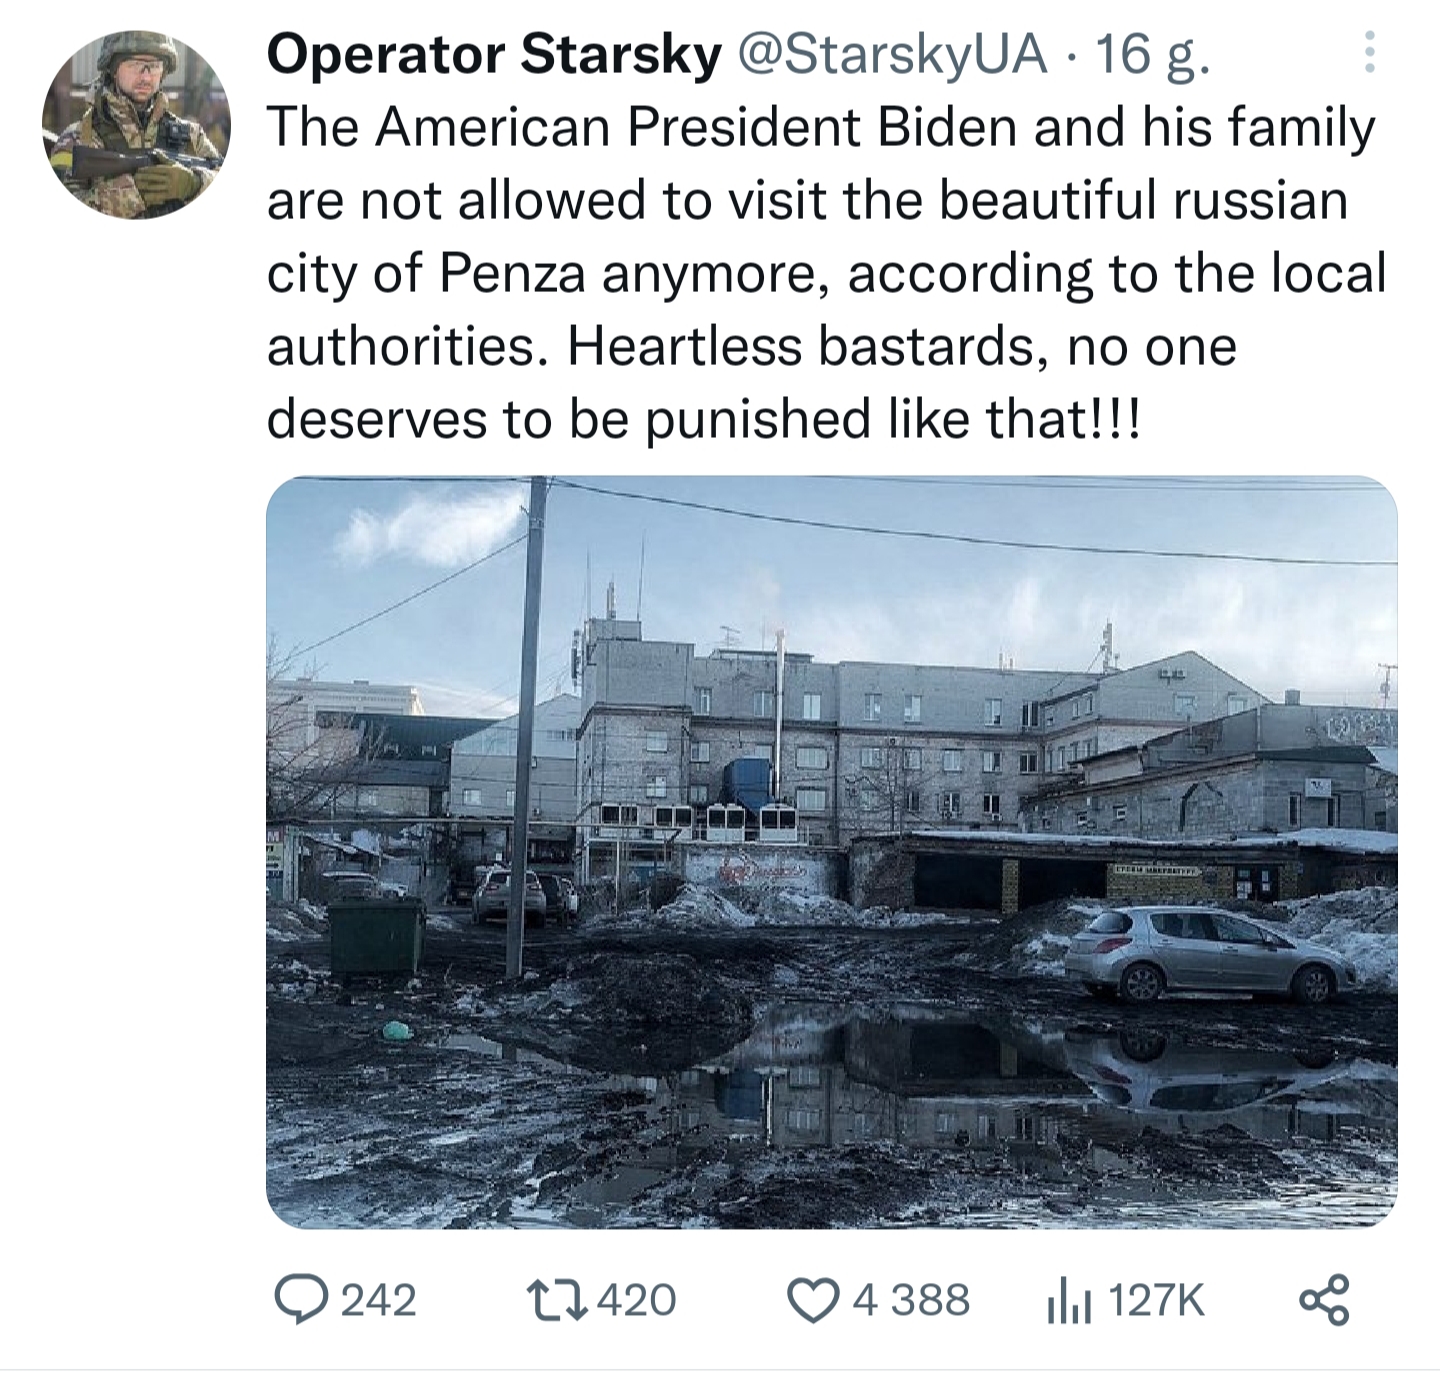The width and height of the screenshot is (1440, 1386).
Task: Open the three-dot more options menu
Action: tap(1369, 52)
